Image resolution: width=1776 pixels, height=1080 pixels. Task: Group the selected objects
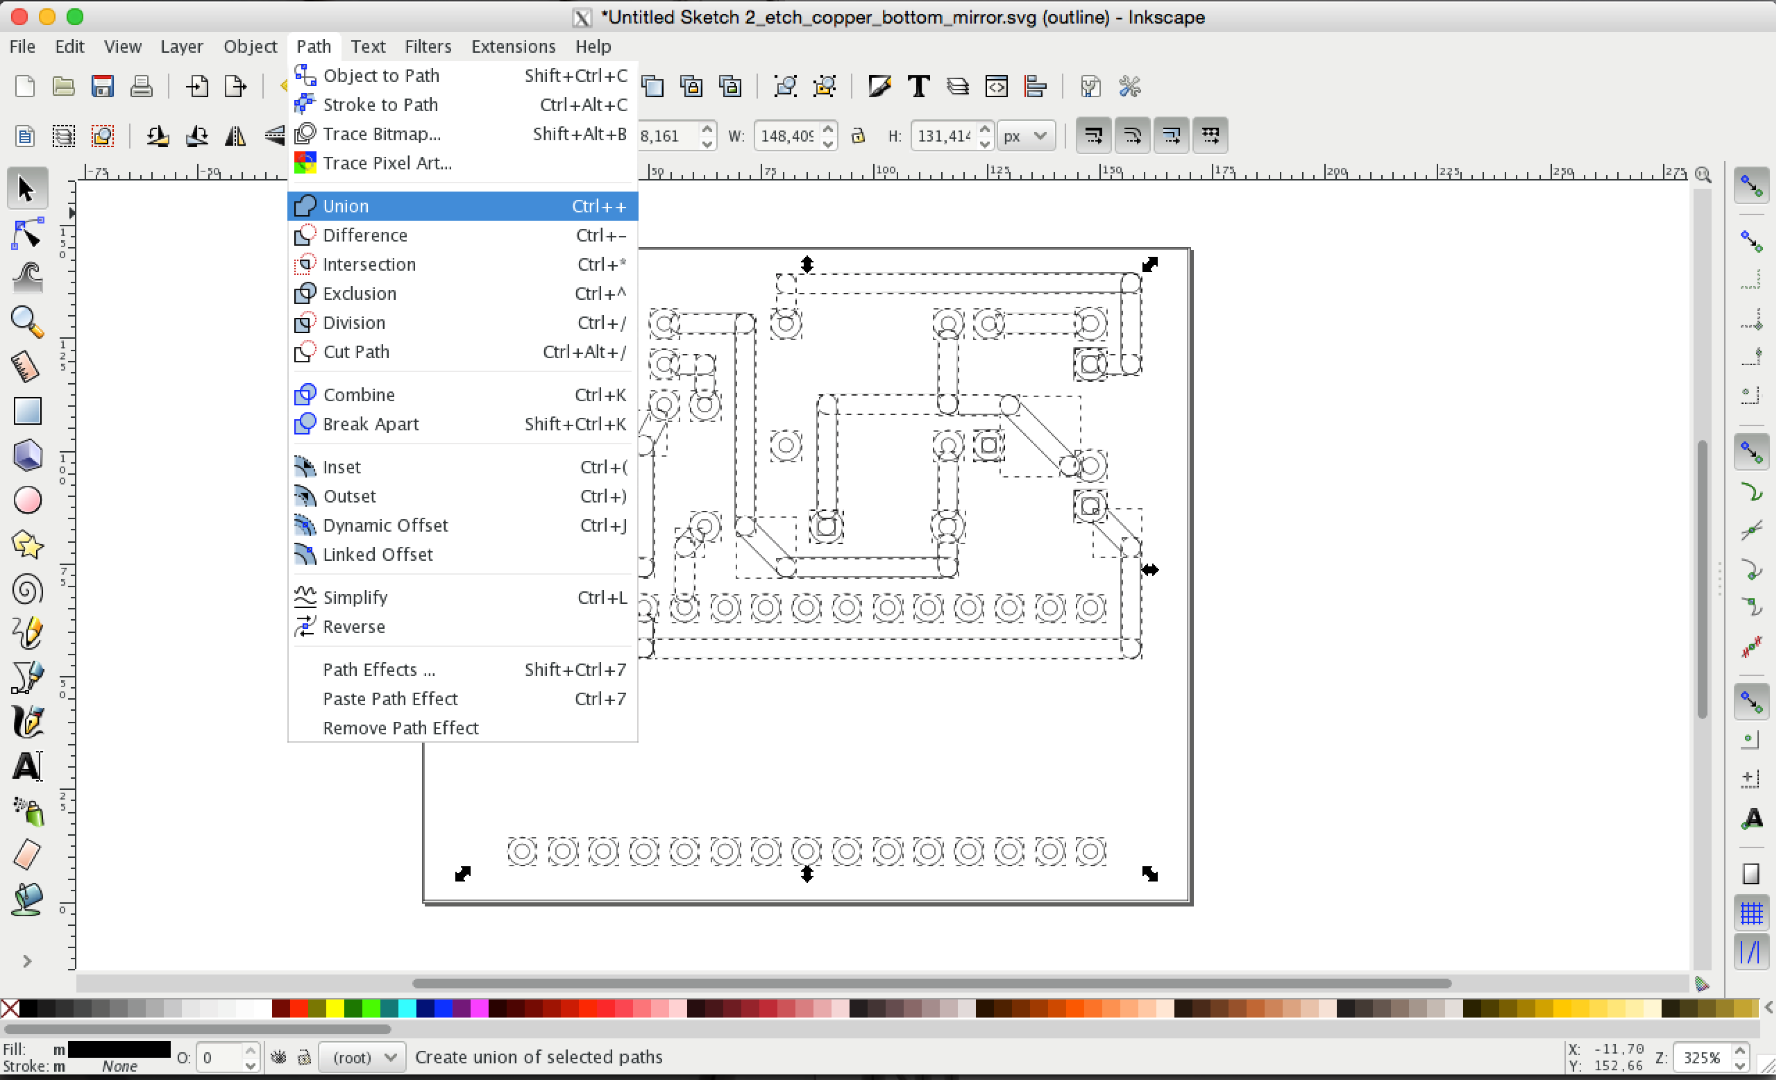point(786,87)
